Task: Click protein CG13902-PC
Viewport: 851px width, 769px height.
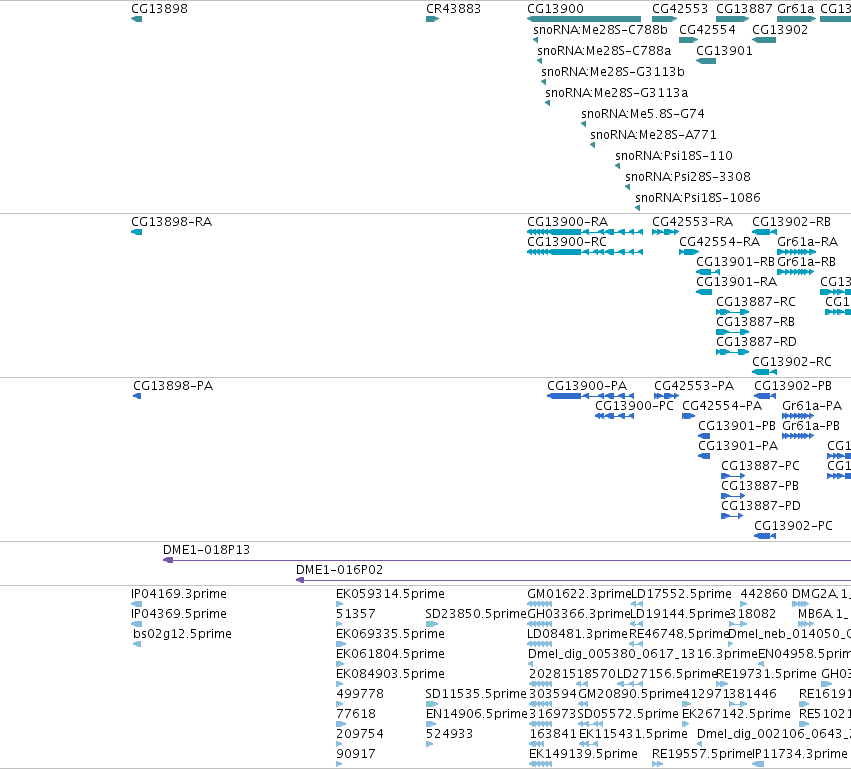Action: point(793,526)
